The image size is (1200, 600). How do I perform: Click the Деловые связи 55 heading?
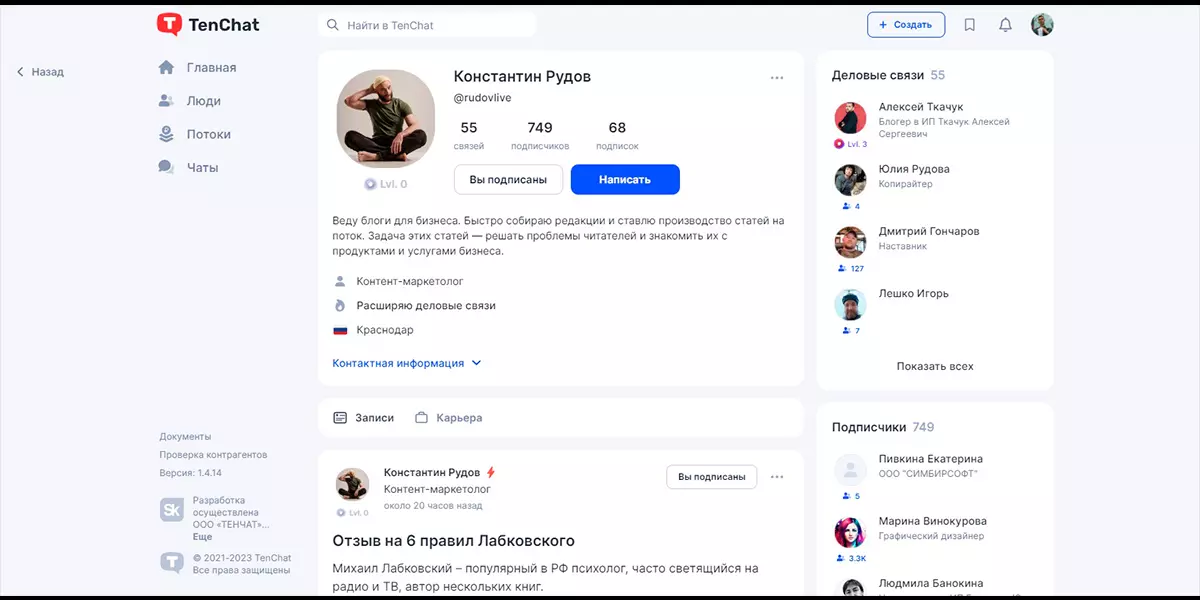click(889, 75)
